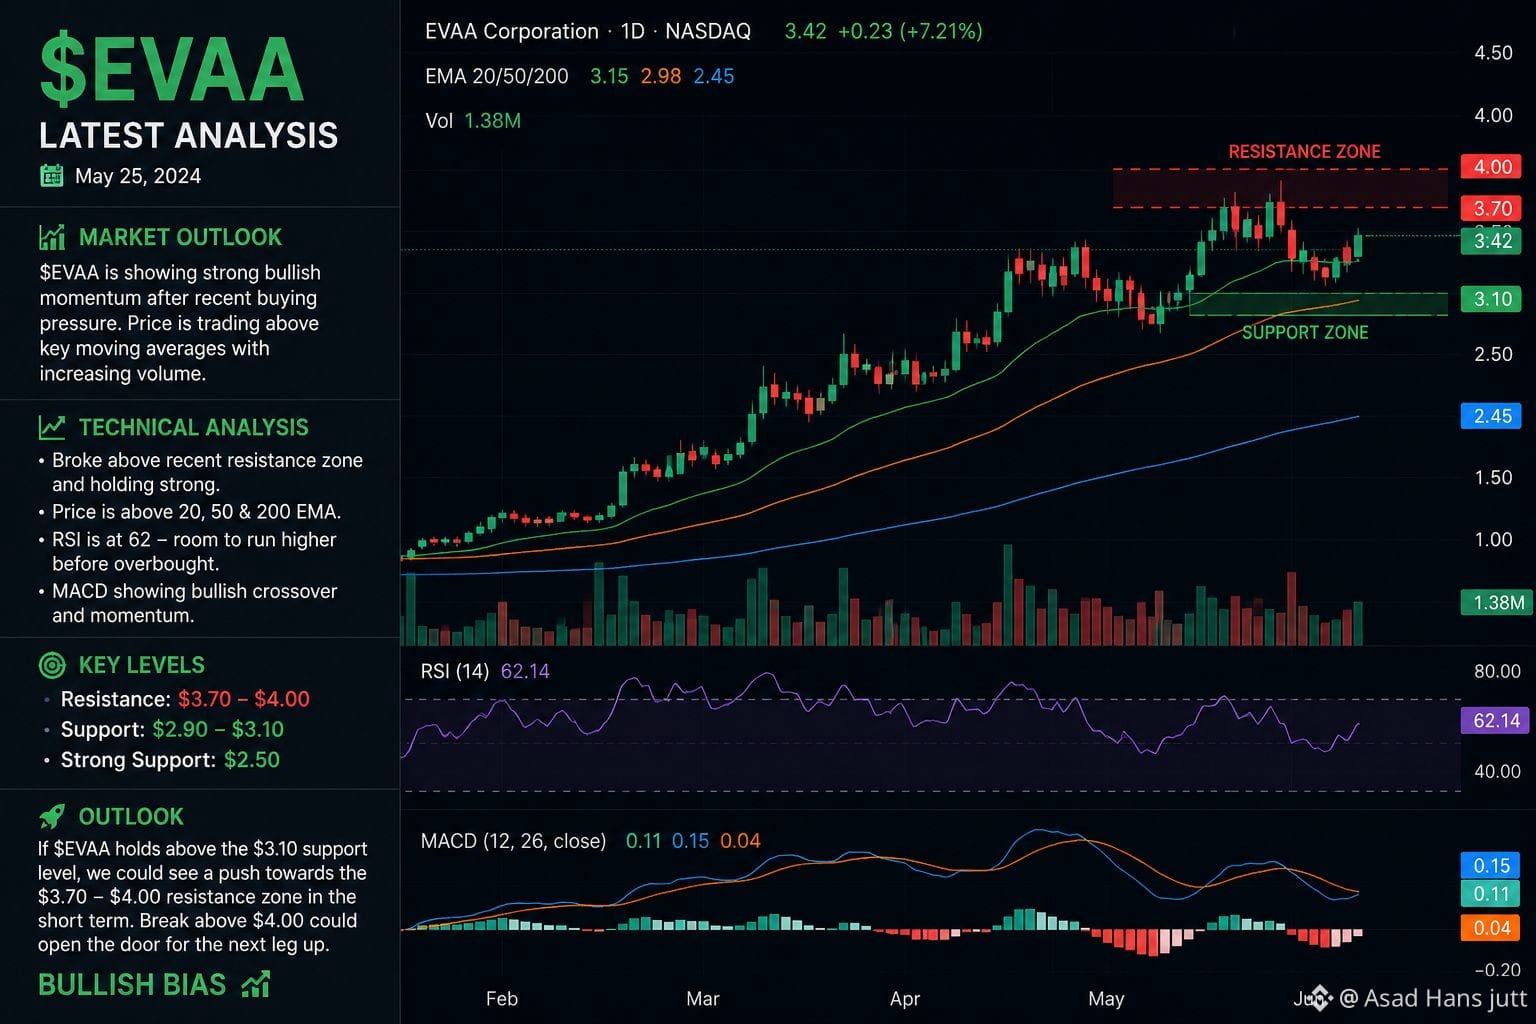Open the MARKET OUTLOOK section heading

[x=180, y=237]
